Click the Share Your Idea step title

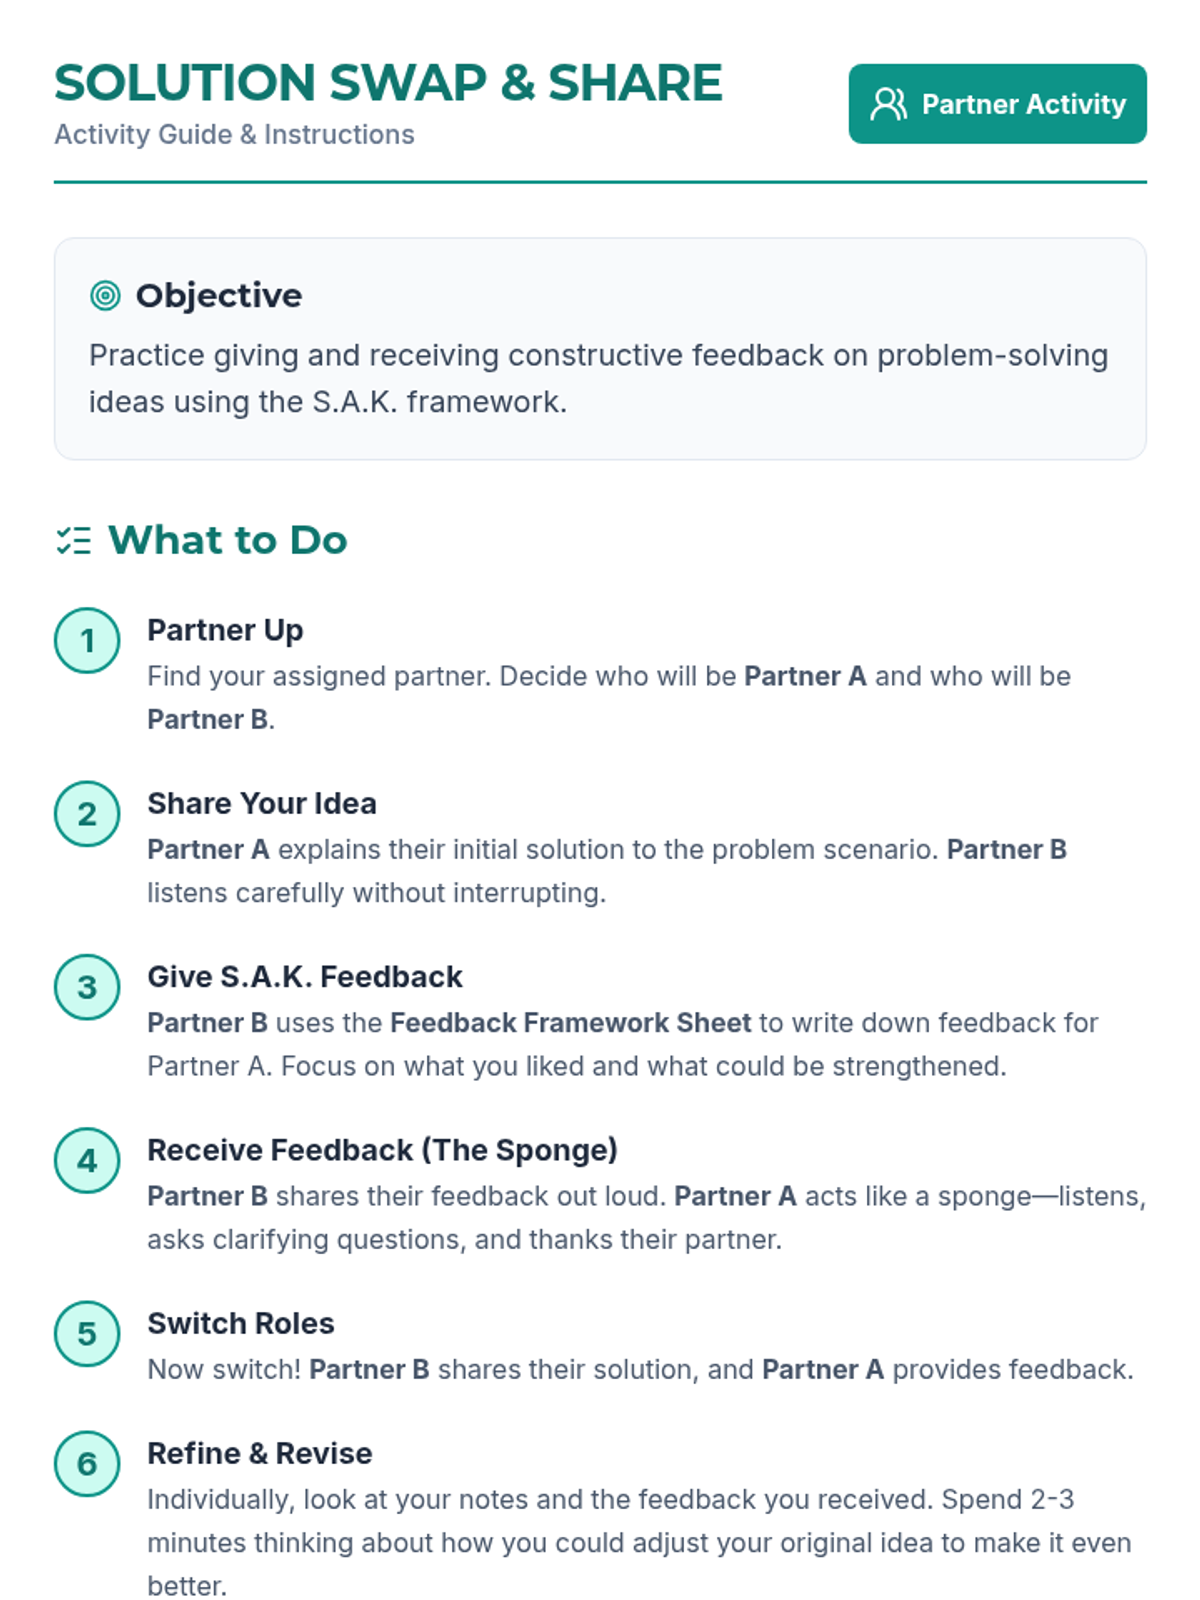click(262, 803)
